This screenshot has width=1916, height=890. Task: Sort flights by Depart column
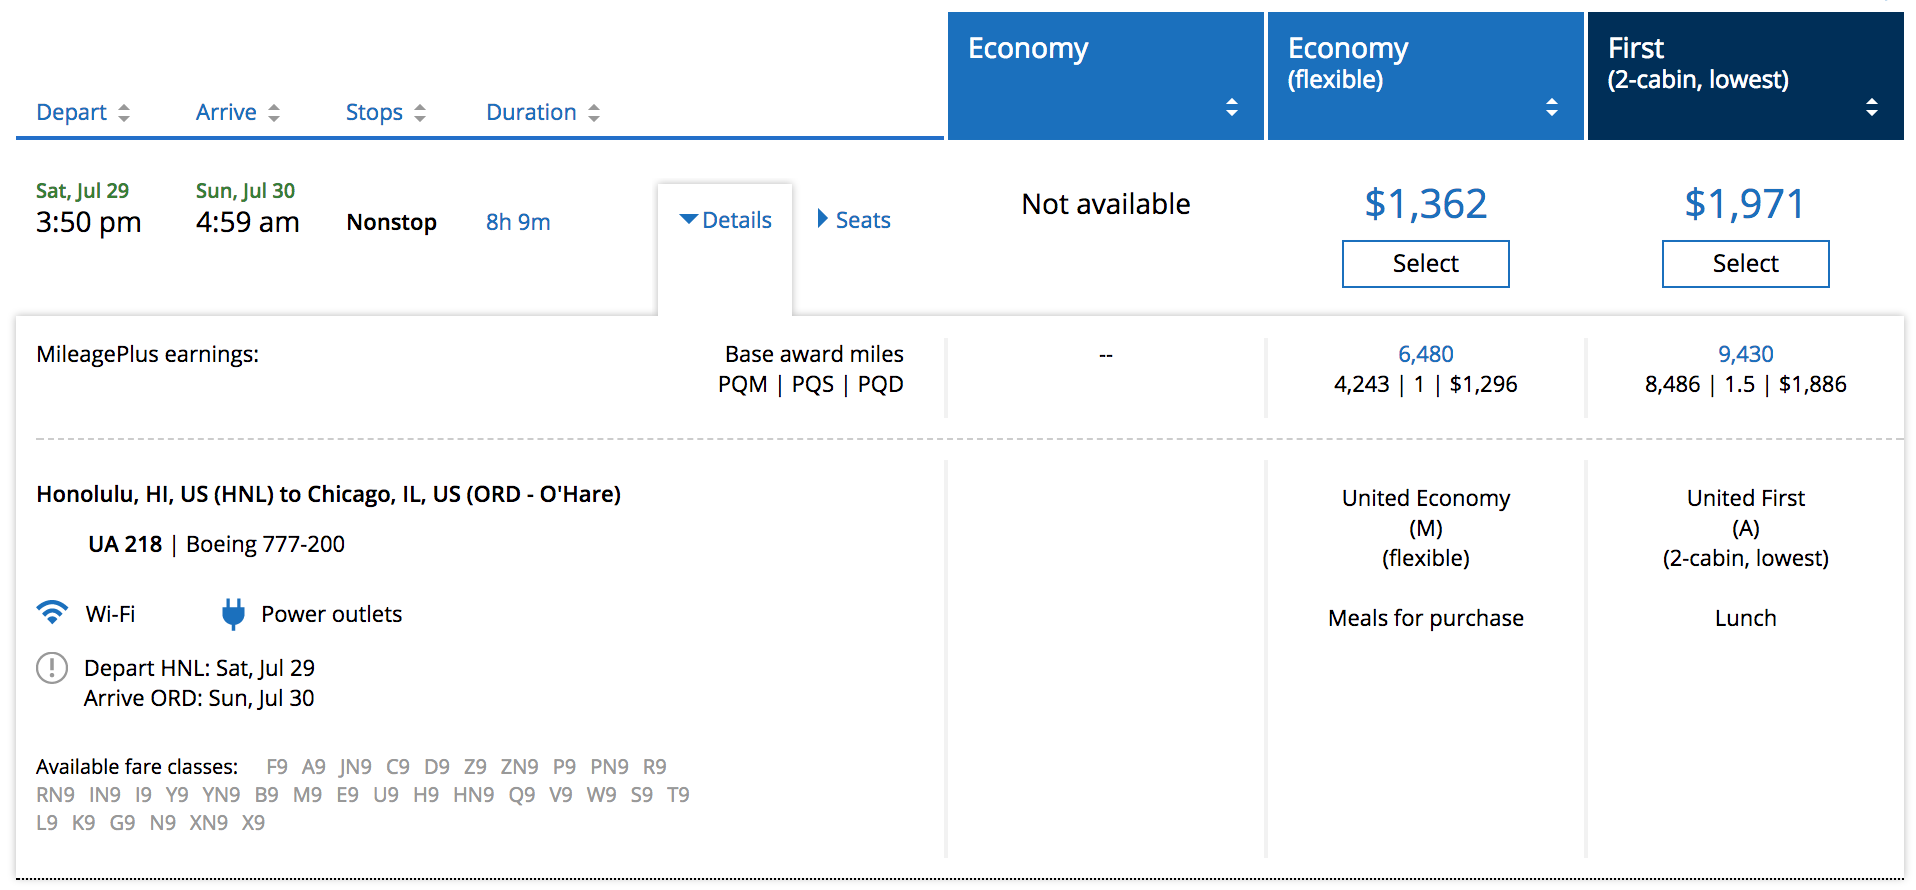click(x=71, y=112)
